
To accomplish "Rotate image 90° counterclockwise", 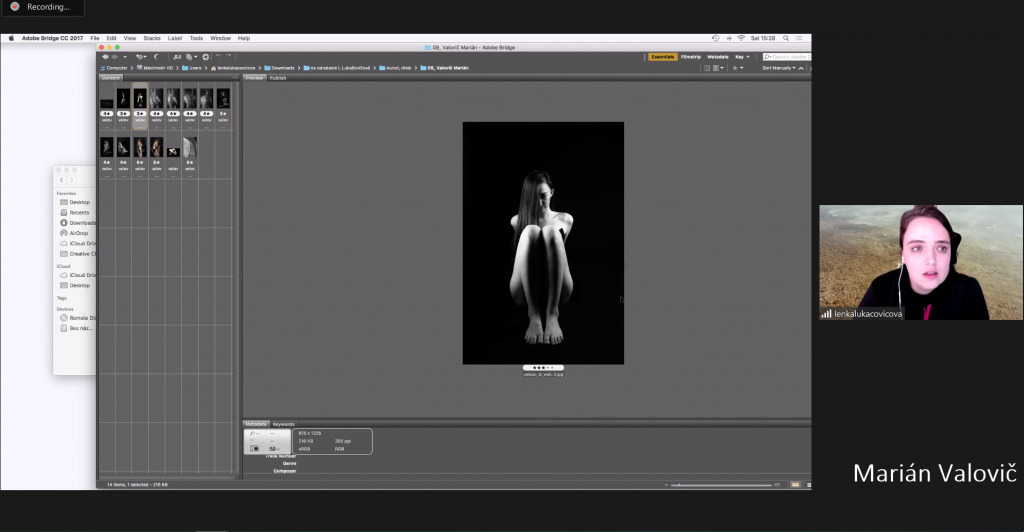I will pyautogui.click(x=218, y=57).
